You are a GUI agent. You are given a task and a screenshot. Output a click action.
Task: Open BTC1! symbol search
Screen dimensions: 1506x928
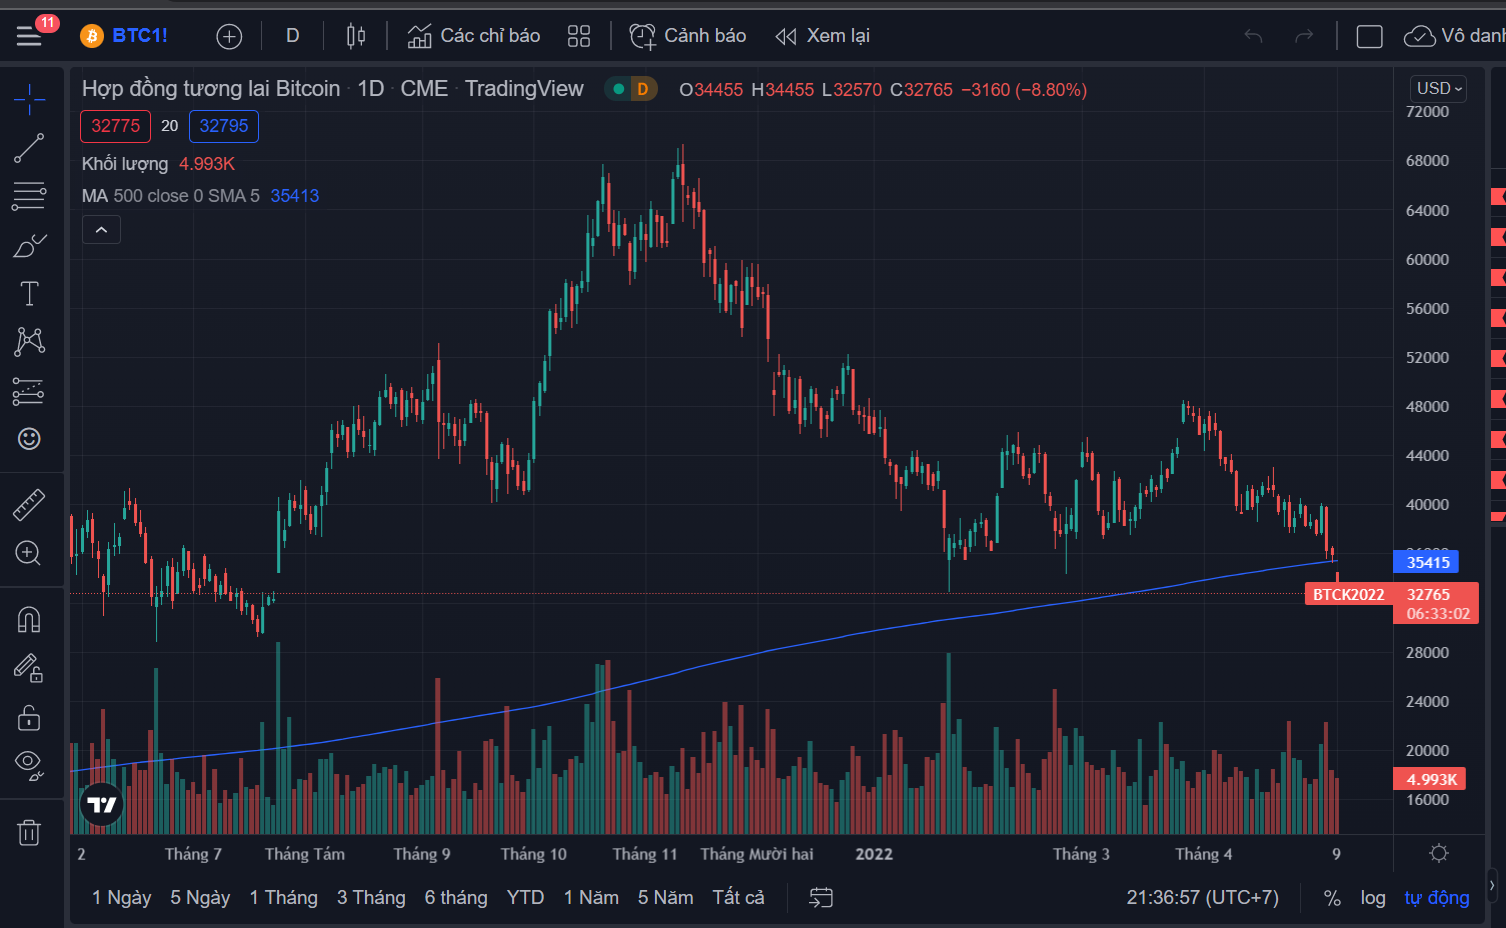coord(125,36)
